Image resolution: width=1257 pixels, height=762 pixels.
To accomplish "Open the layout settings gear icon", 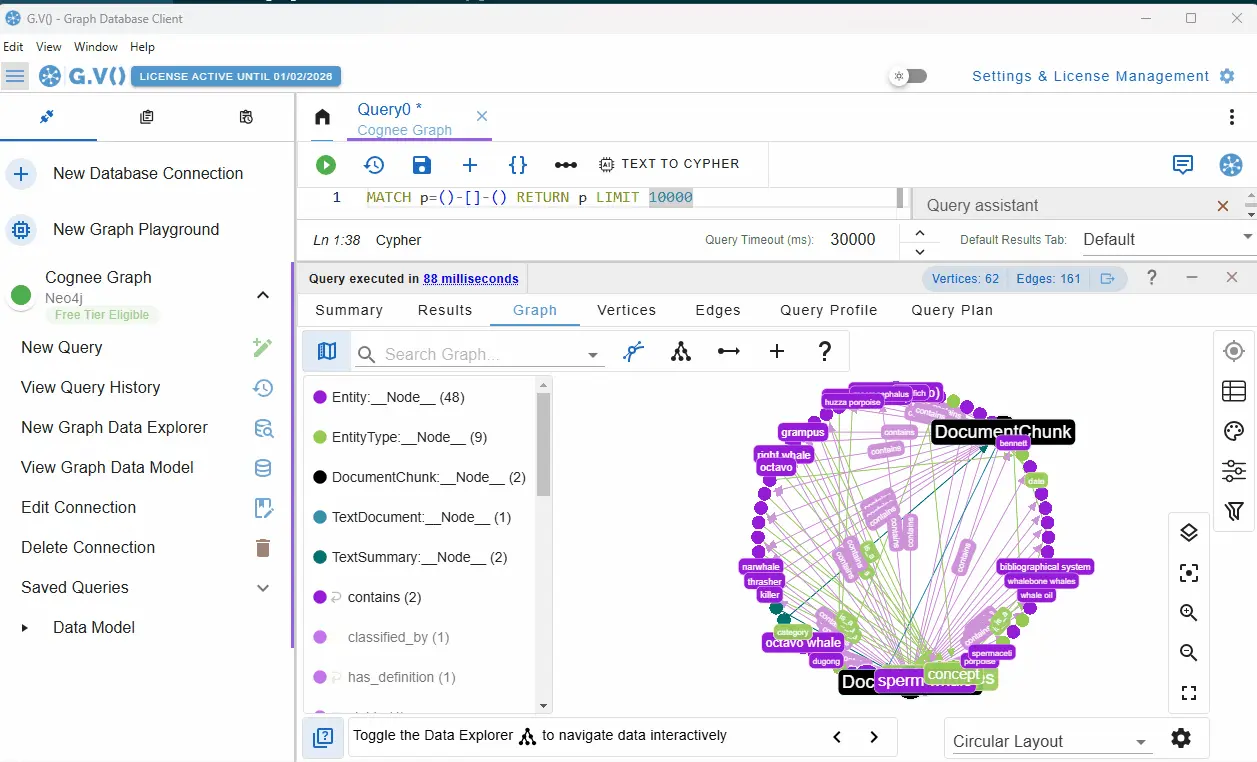I will [x=1181, y=739].
